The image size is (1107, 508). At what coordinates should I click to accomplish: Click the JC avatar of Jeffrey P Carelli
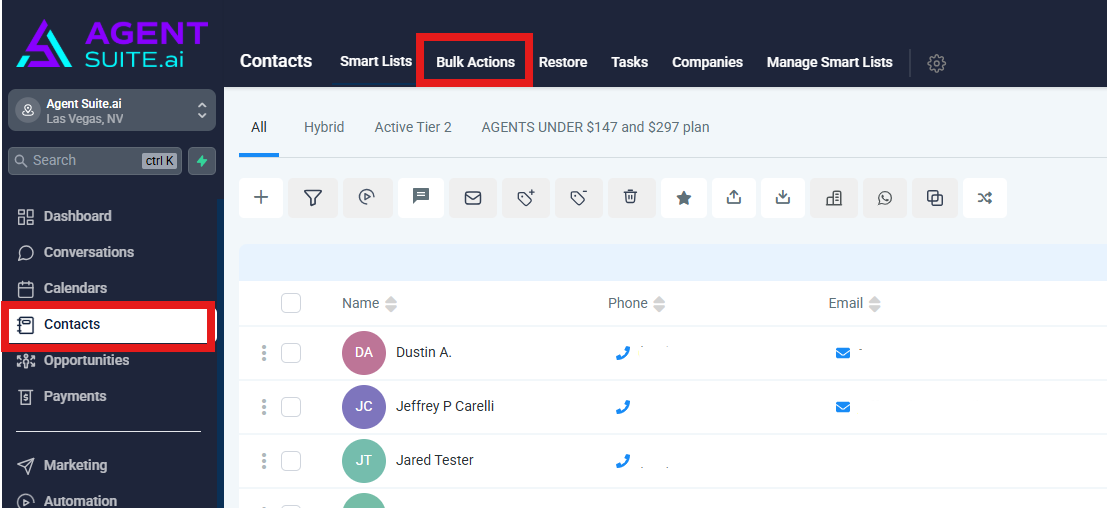(x=364, y=407)
